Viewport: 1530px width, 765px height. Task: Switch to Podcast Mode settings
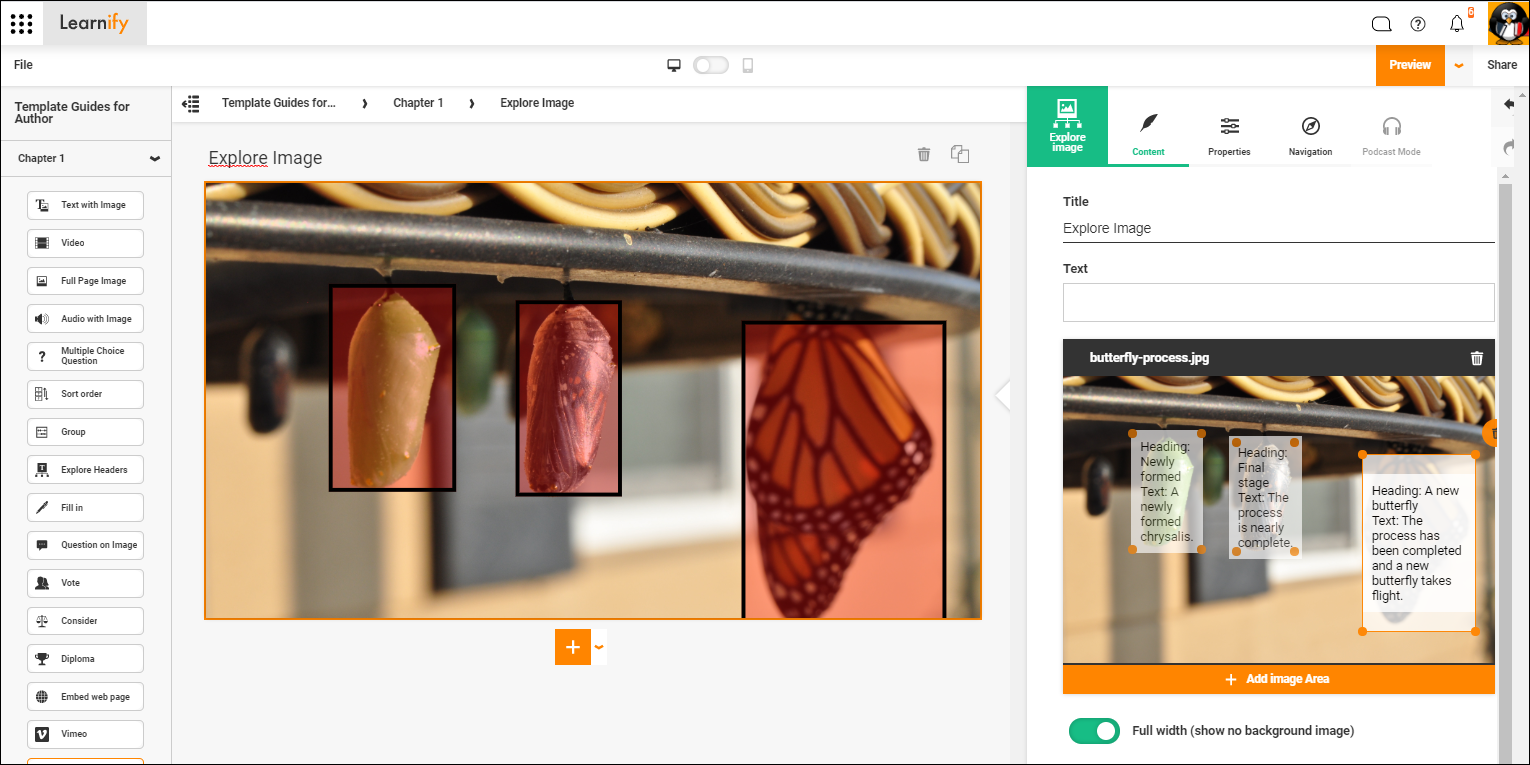pyautogui.click(x=1391, y=135)
